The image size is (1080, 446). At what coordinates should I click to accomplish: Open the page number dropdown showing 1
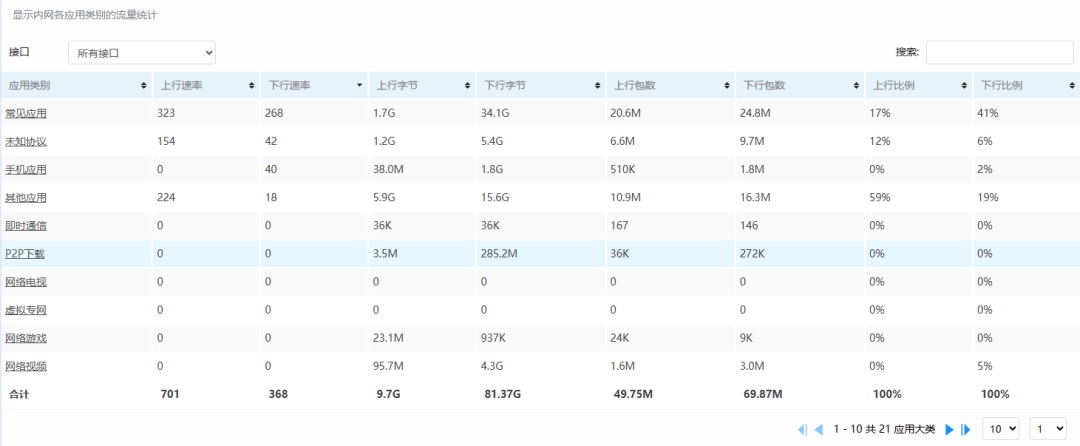coord(1048,429)
